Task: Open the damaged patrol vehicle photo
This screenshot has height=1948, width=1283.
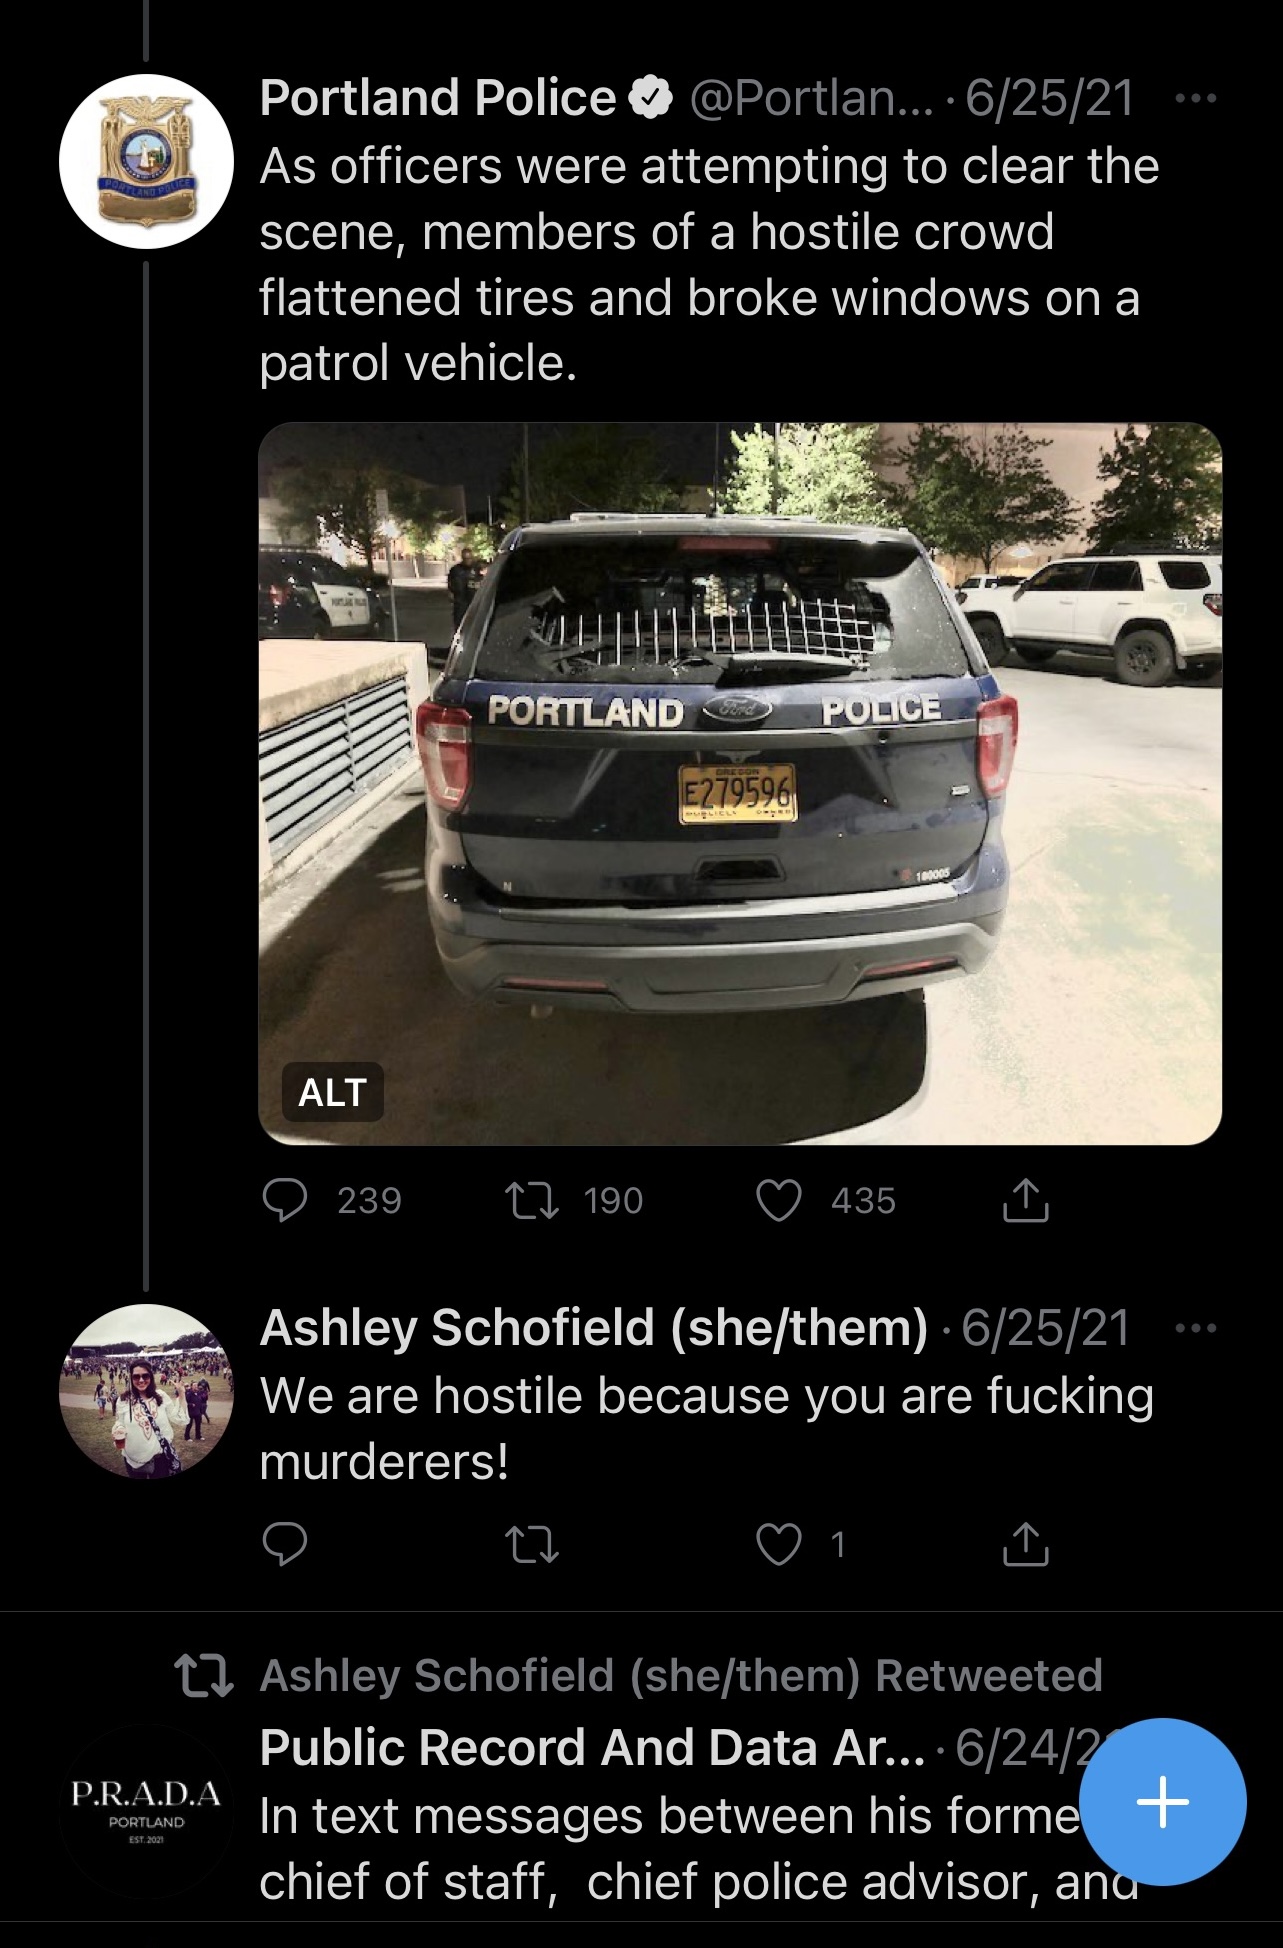Action: 740,780
